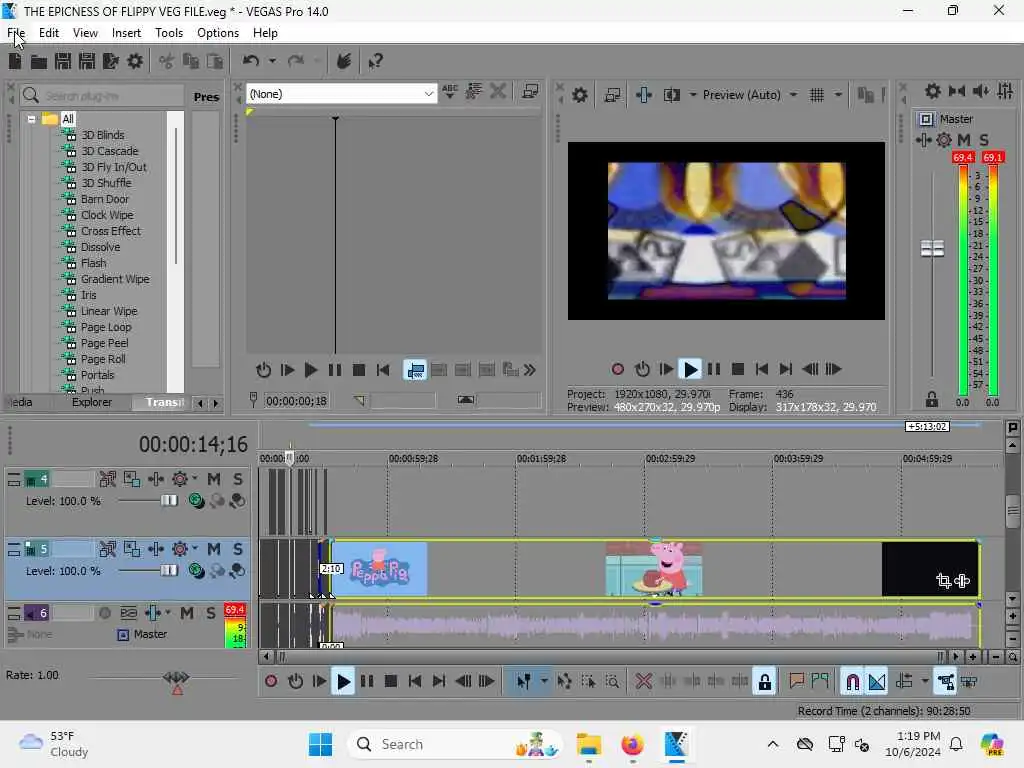Open the File menu

coord(16,33)
